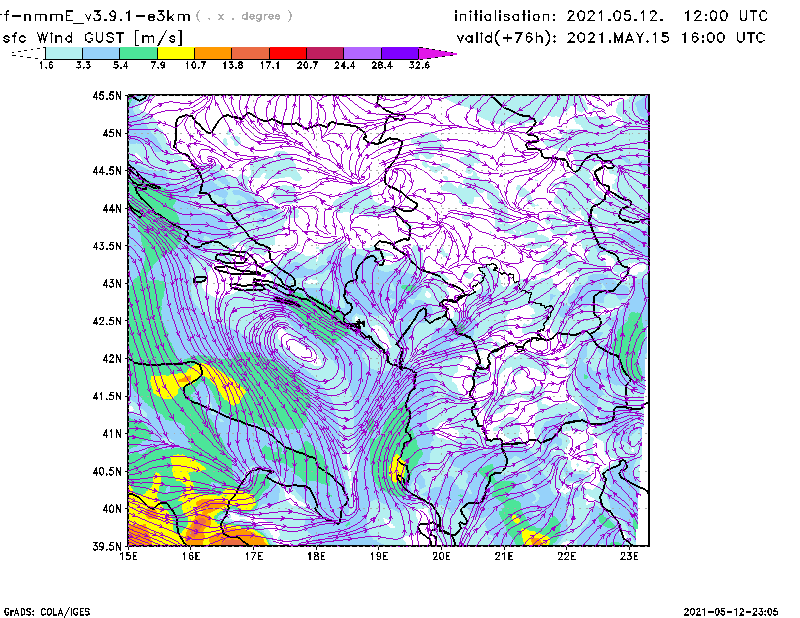Click the 16E longitude label
Image resolution: width=800 pixels, height=618 pixels.
191,556
